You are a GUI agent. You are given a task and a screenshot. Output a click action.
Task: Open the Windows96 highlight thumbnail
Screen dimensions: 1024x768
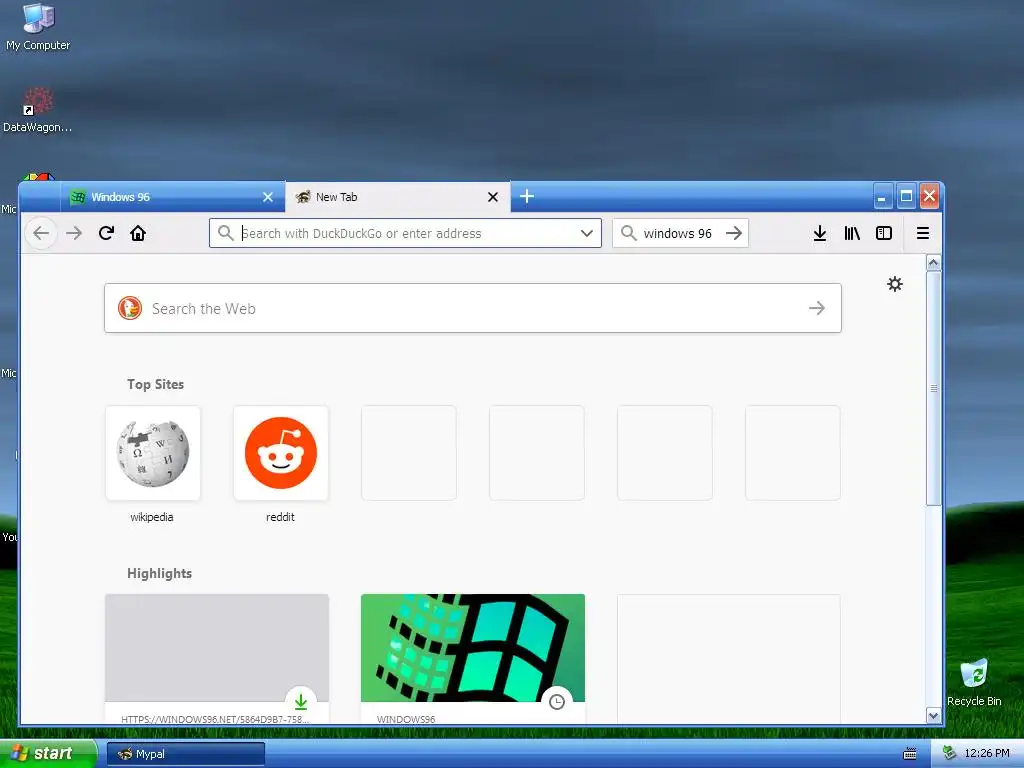click(x=473, y=648)
